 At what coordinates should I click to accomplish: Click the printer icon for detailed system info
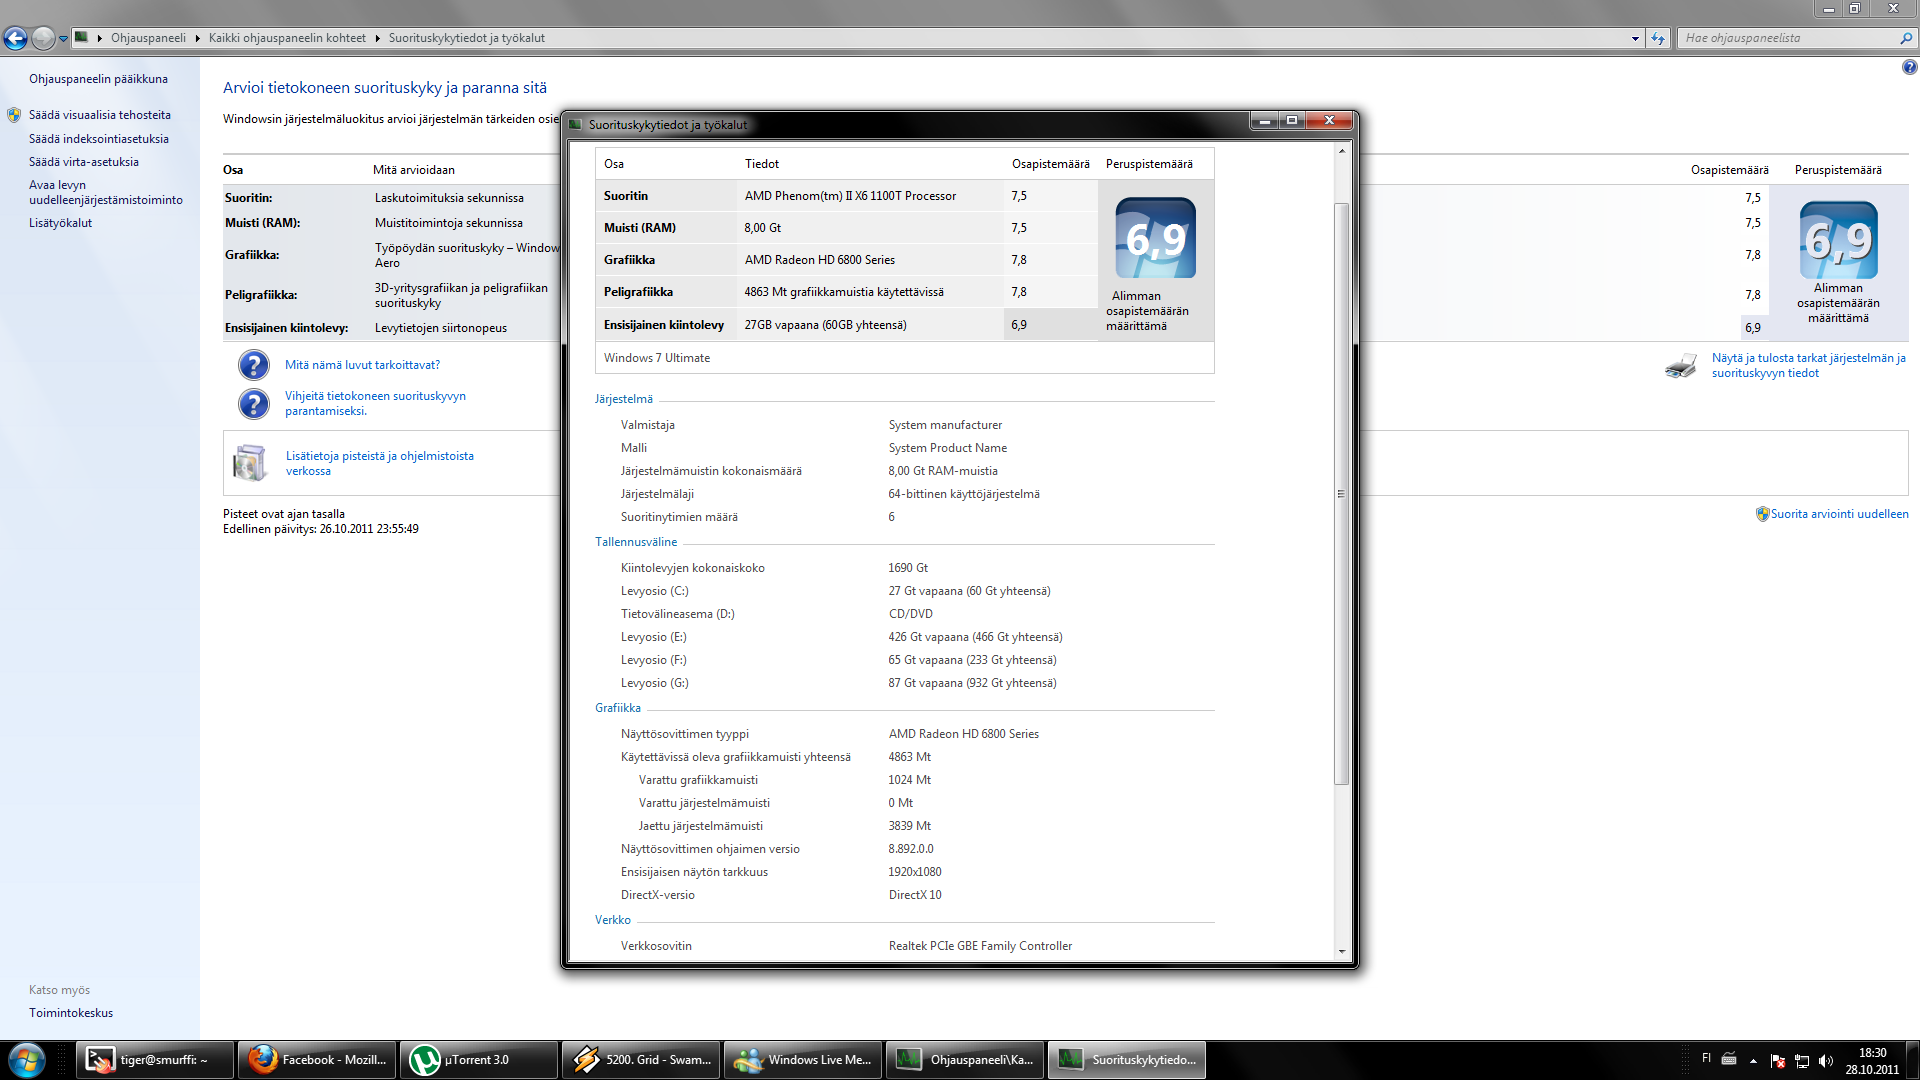pos(1681,365)
